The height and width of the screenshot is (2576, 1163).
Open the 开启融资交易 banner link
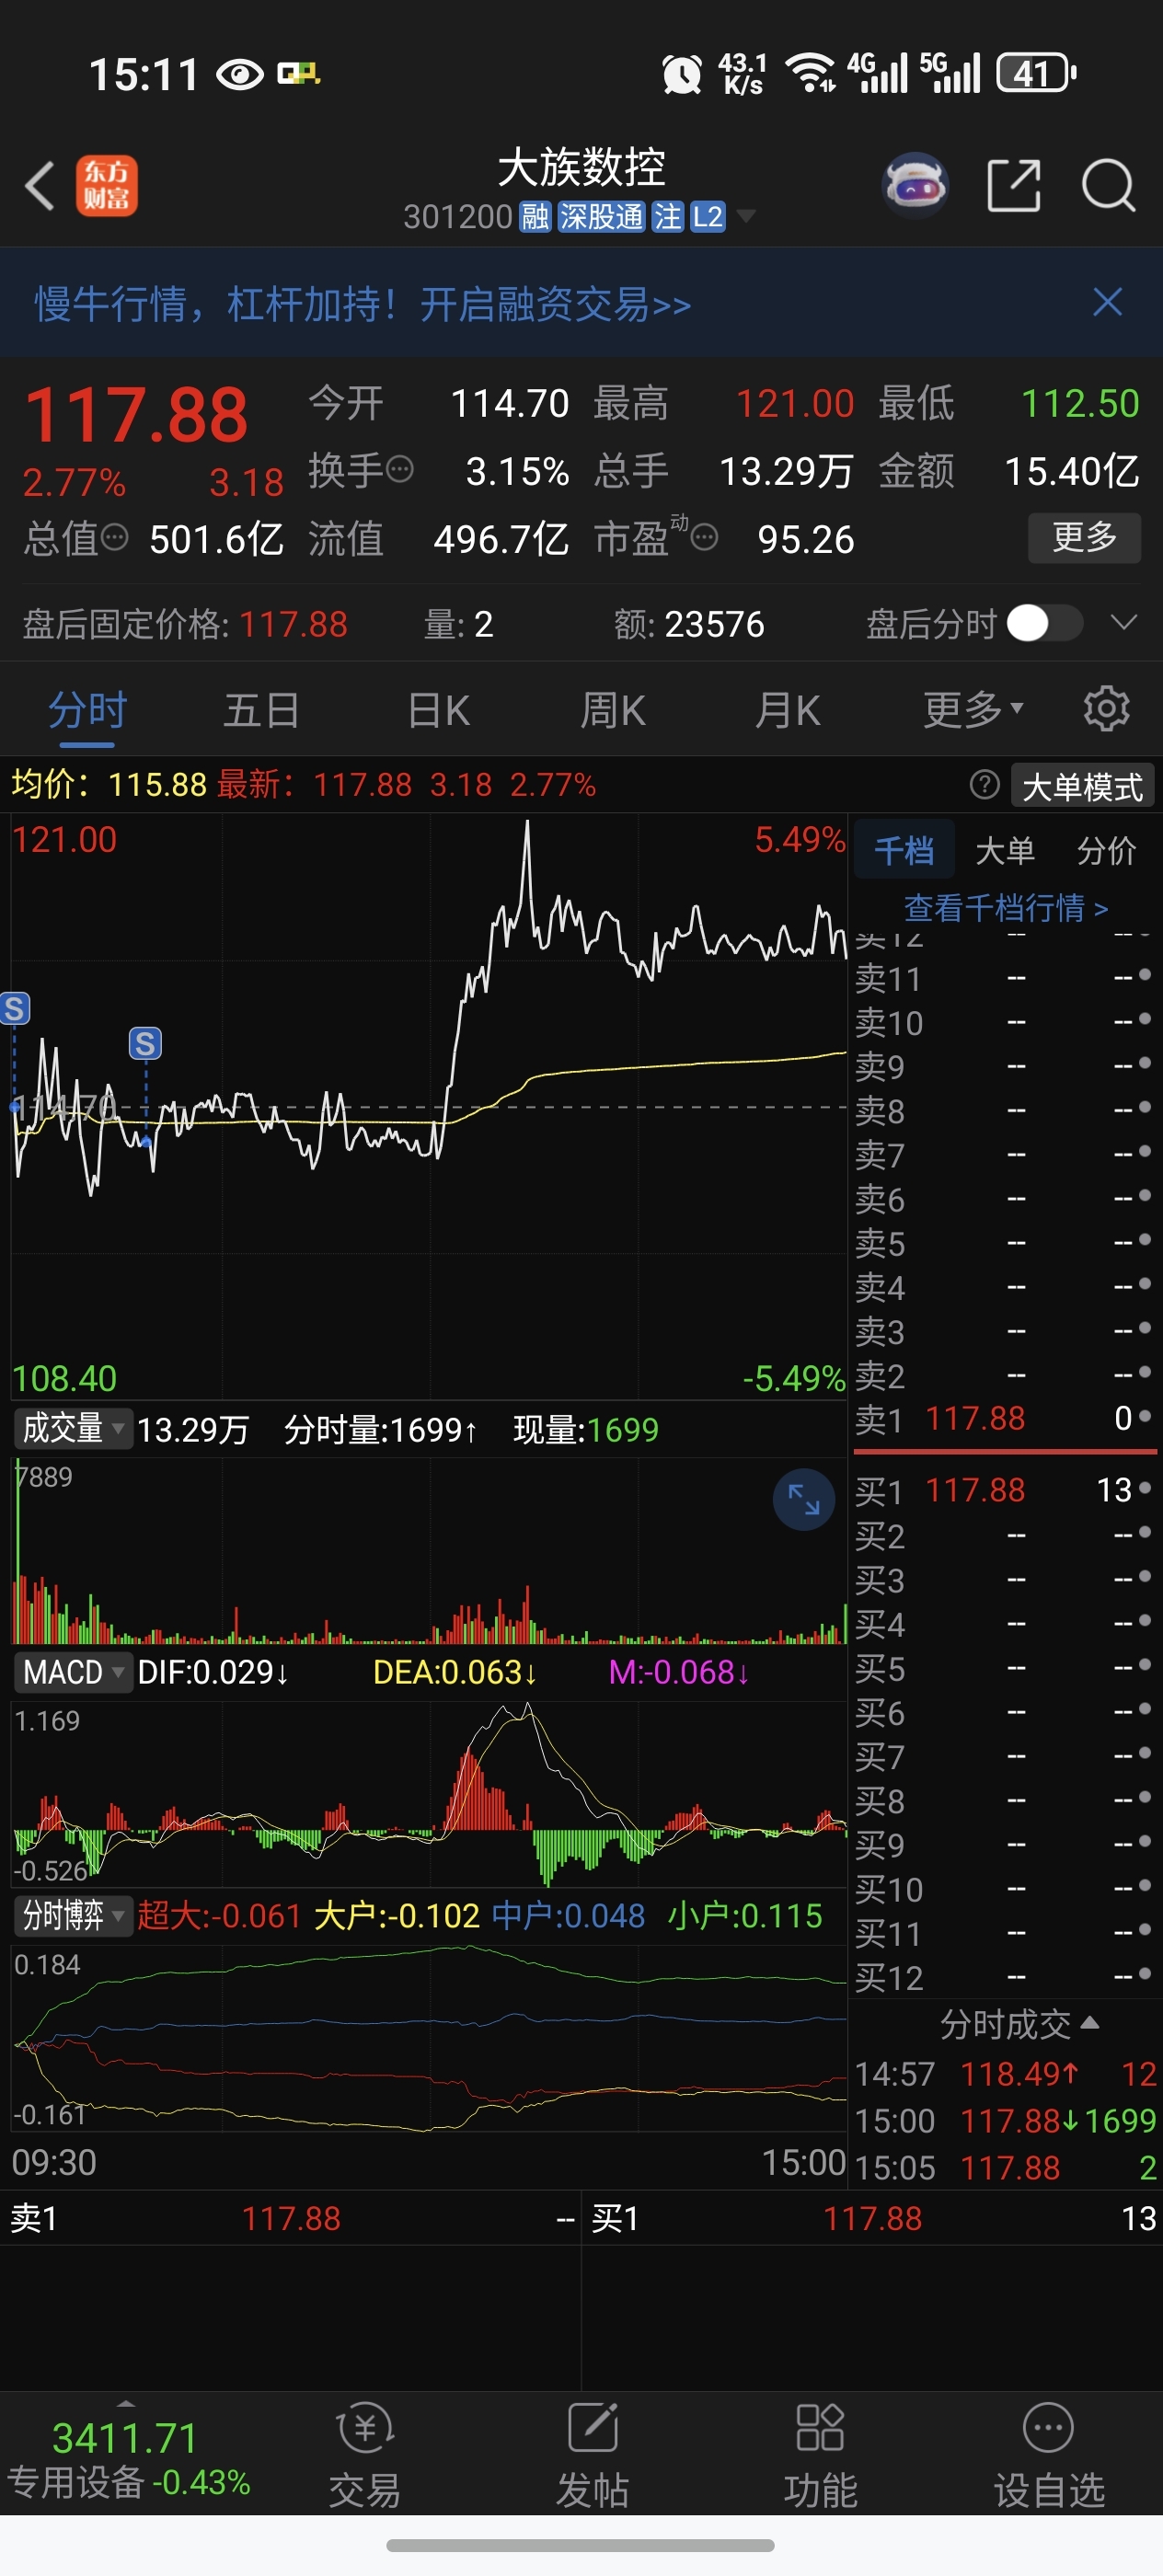pos(363,304)
